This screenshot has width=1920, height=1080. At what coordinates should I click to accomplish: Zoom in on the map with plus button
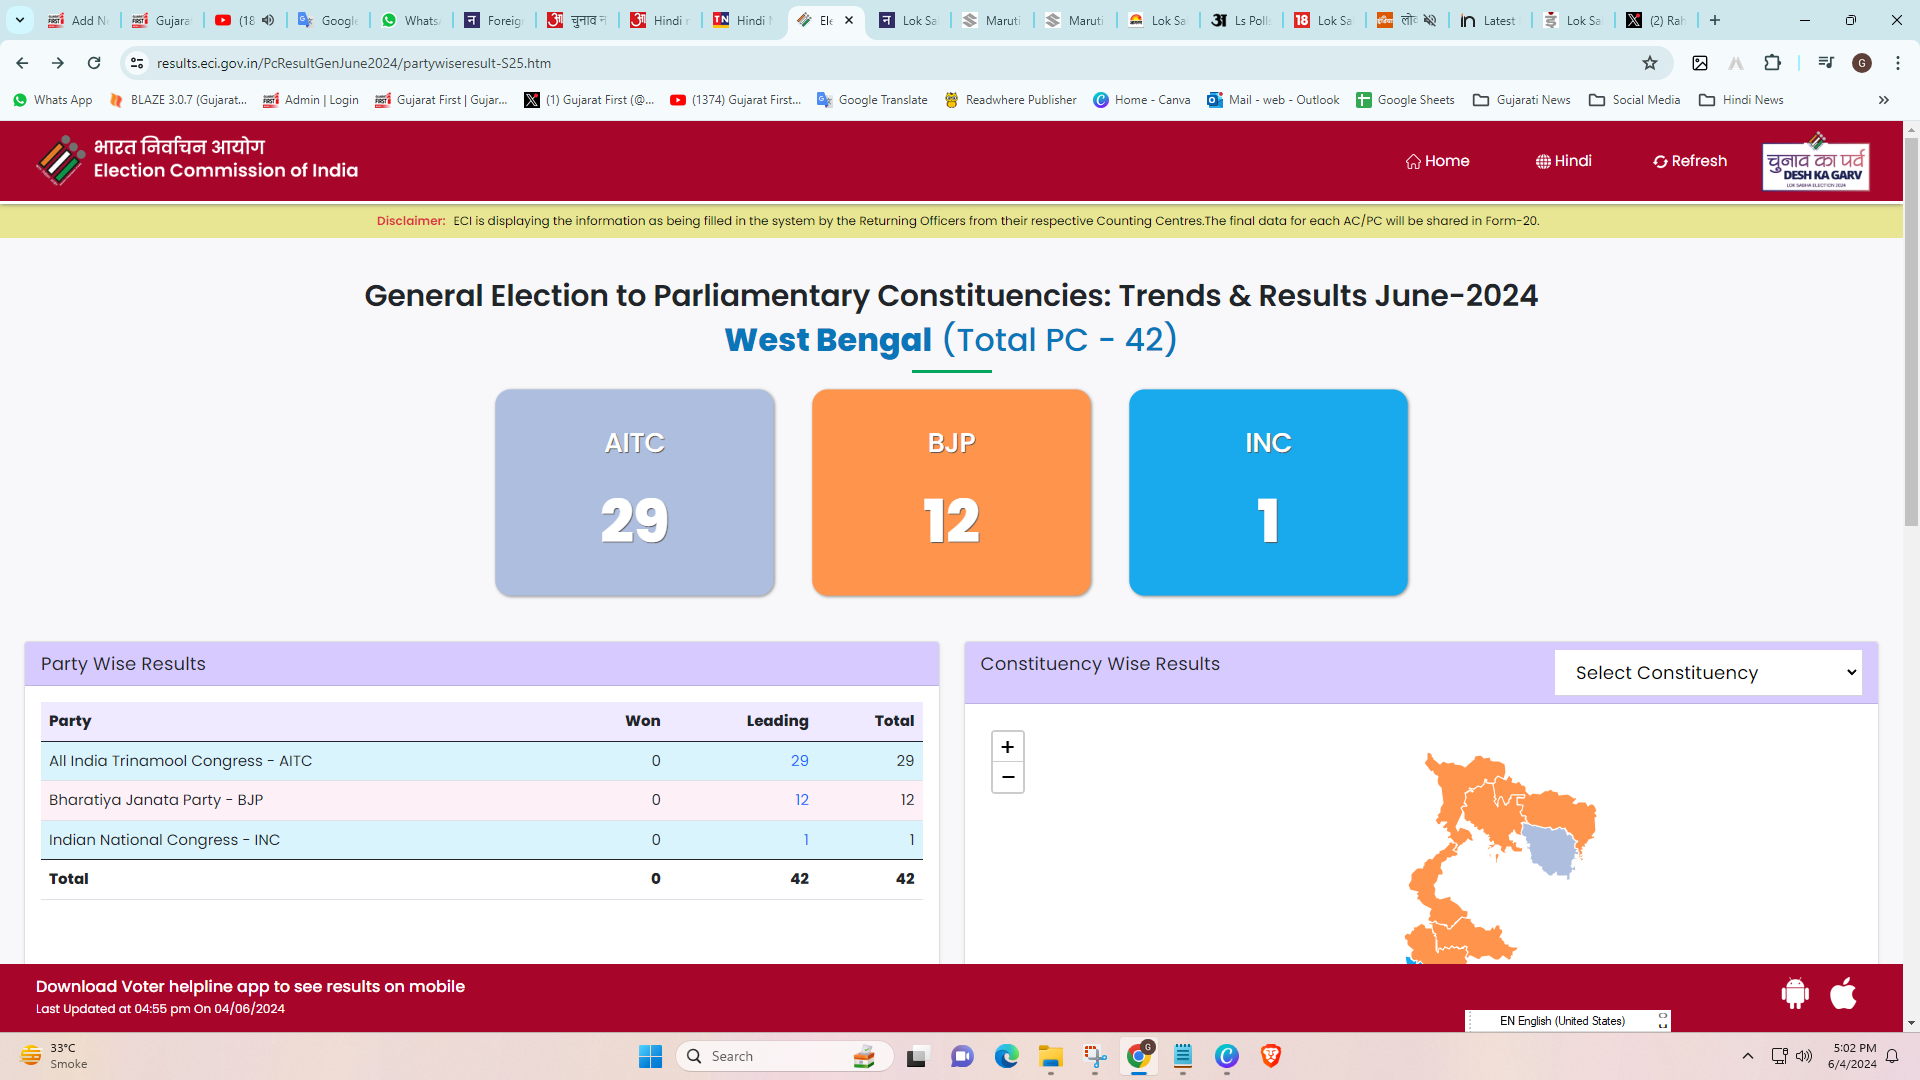click(1007, 746)
